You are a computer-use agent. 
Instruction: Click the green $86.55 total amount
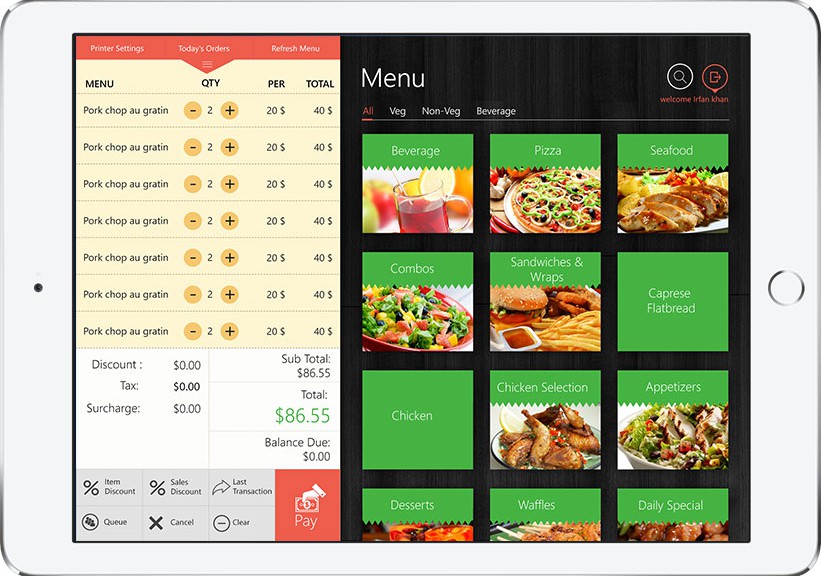(x=303, y=416)
